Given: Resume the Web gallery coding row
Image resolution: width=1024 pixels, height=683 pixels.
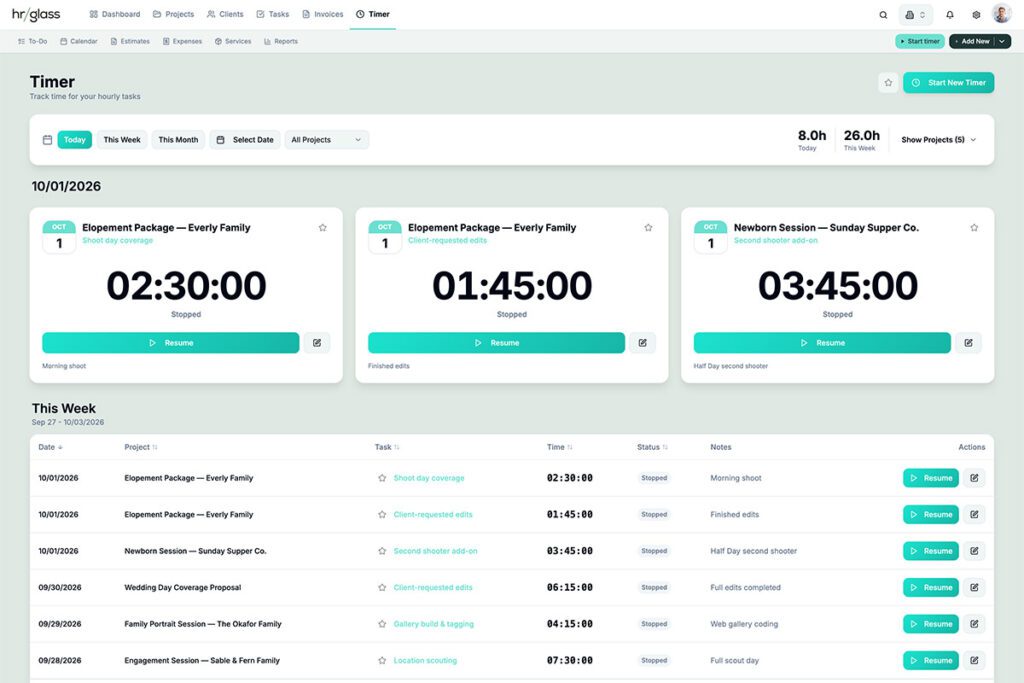Looking at the screenshot, I should pos(931,624).
